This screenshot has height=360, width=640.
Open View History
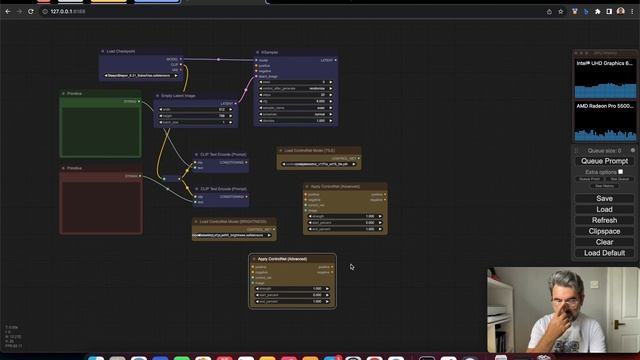point(604,186)
